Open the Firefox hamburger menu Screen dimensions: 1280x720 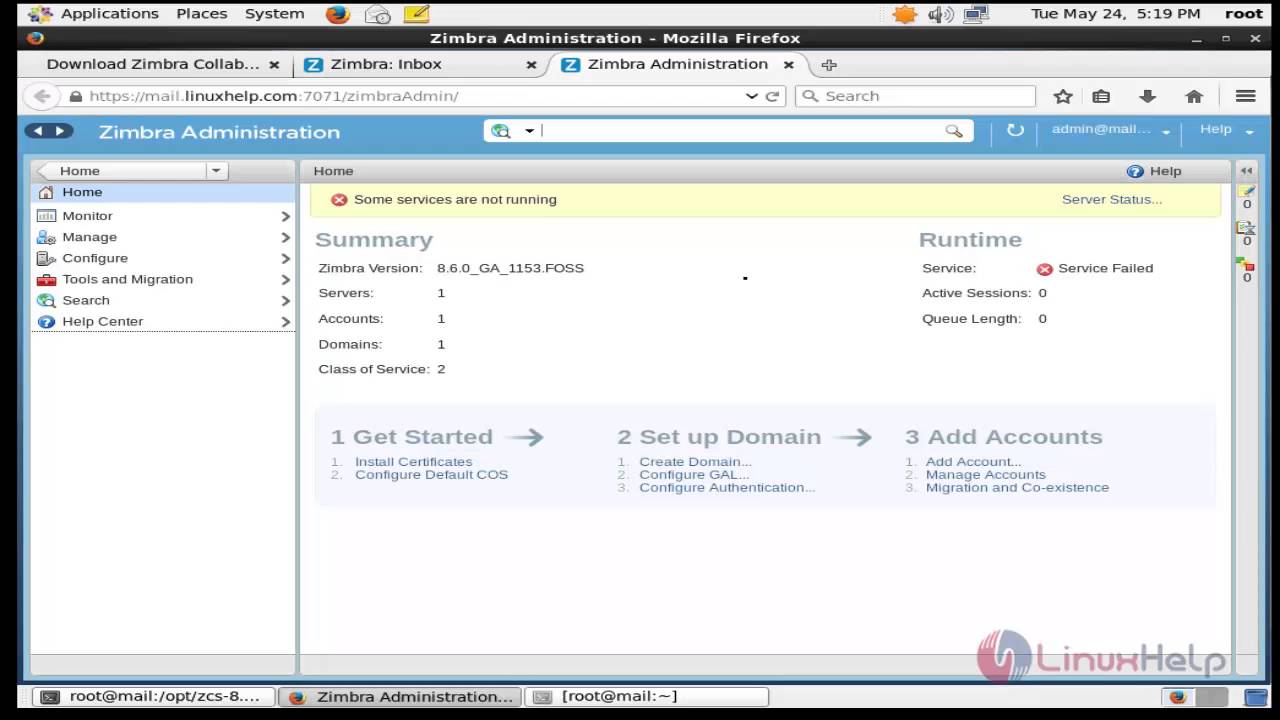tap(1245, 96)
